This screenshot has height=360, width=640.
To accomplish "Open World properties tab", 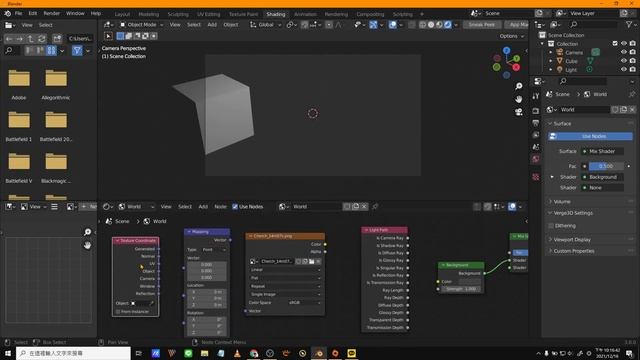I will click(536, 159).
